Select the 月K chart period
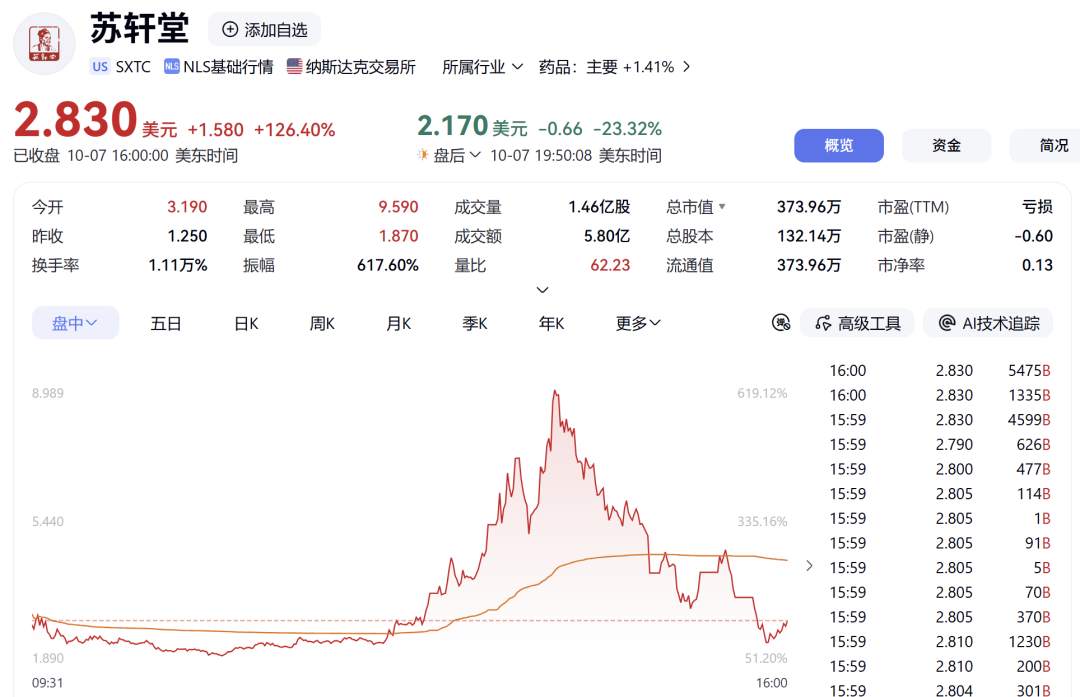1080x697 pixels. pyautogui.click(x=398, y=323)
